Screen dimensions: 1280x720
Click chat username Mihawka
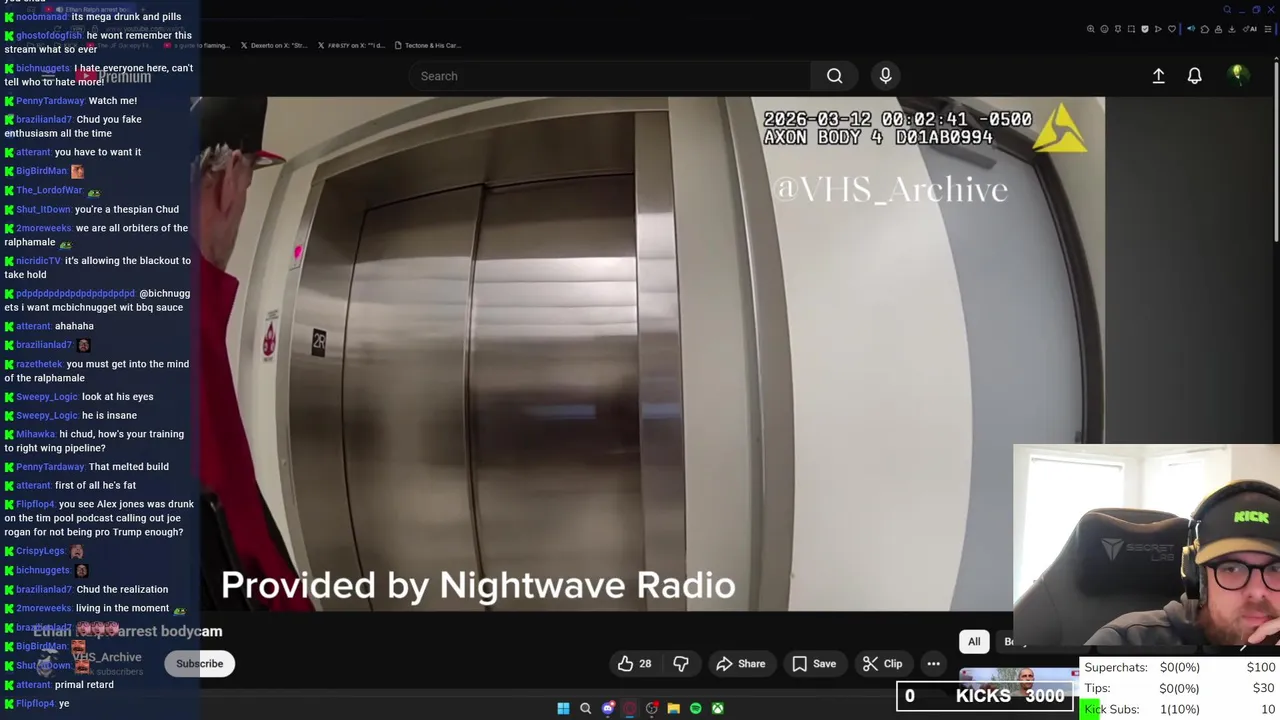[35, 435]
